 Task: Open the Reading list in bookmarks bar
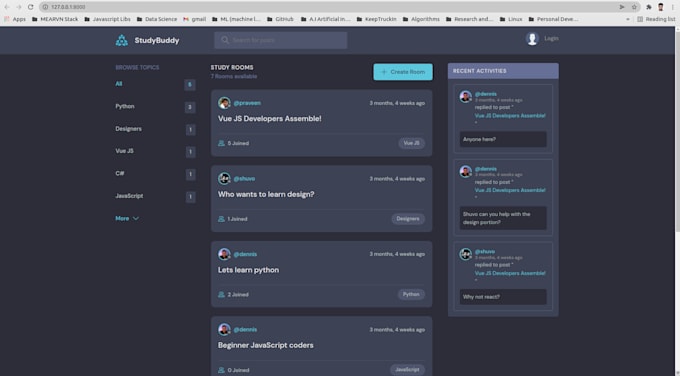pos(656,19)
